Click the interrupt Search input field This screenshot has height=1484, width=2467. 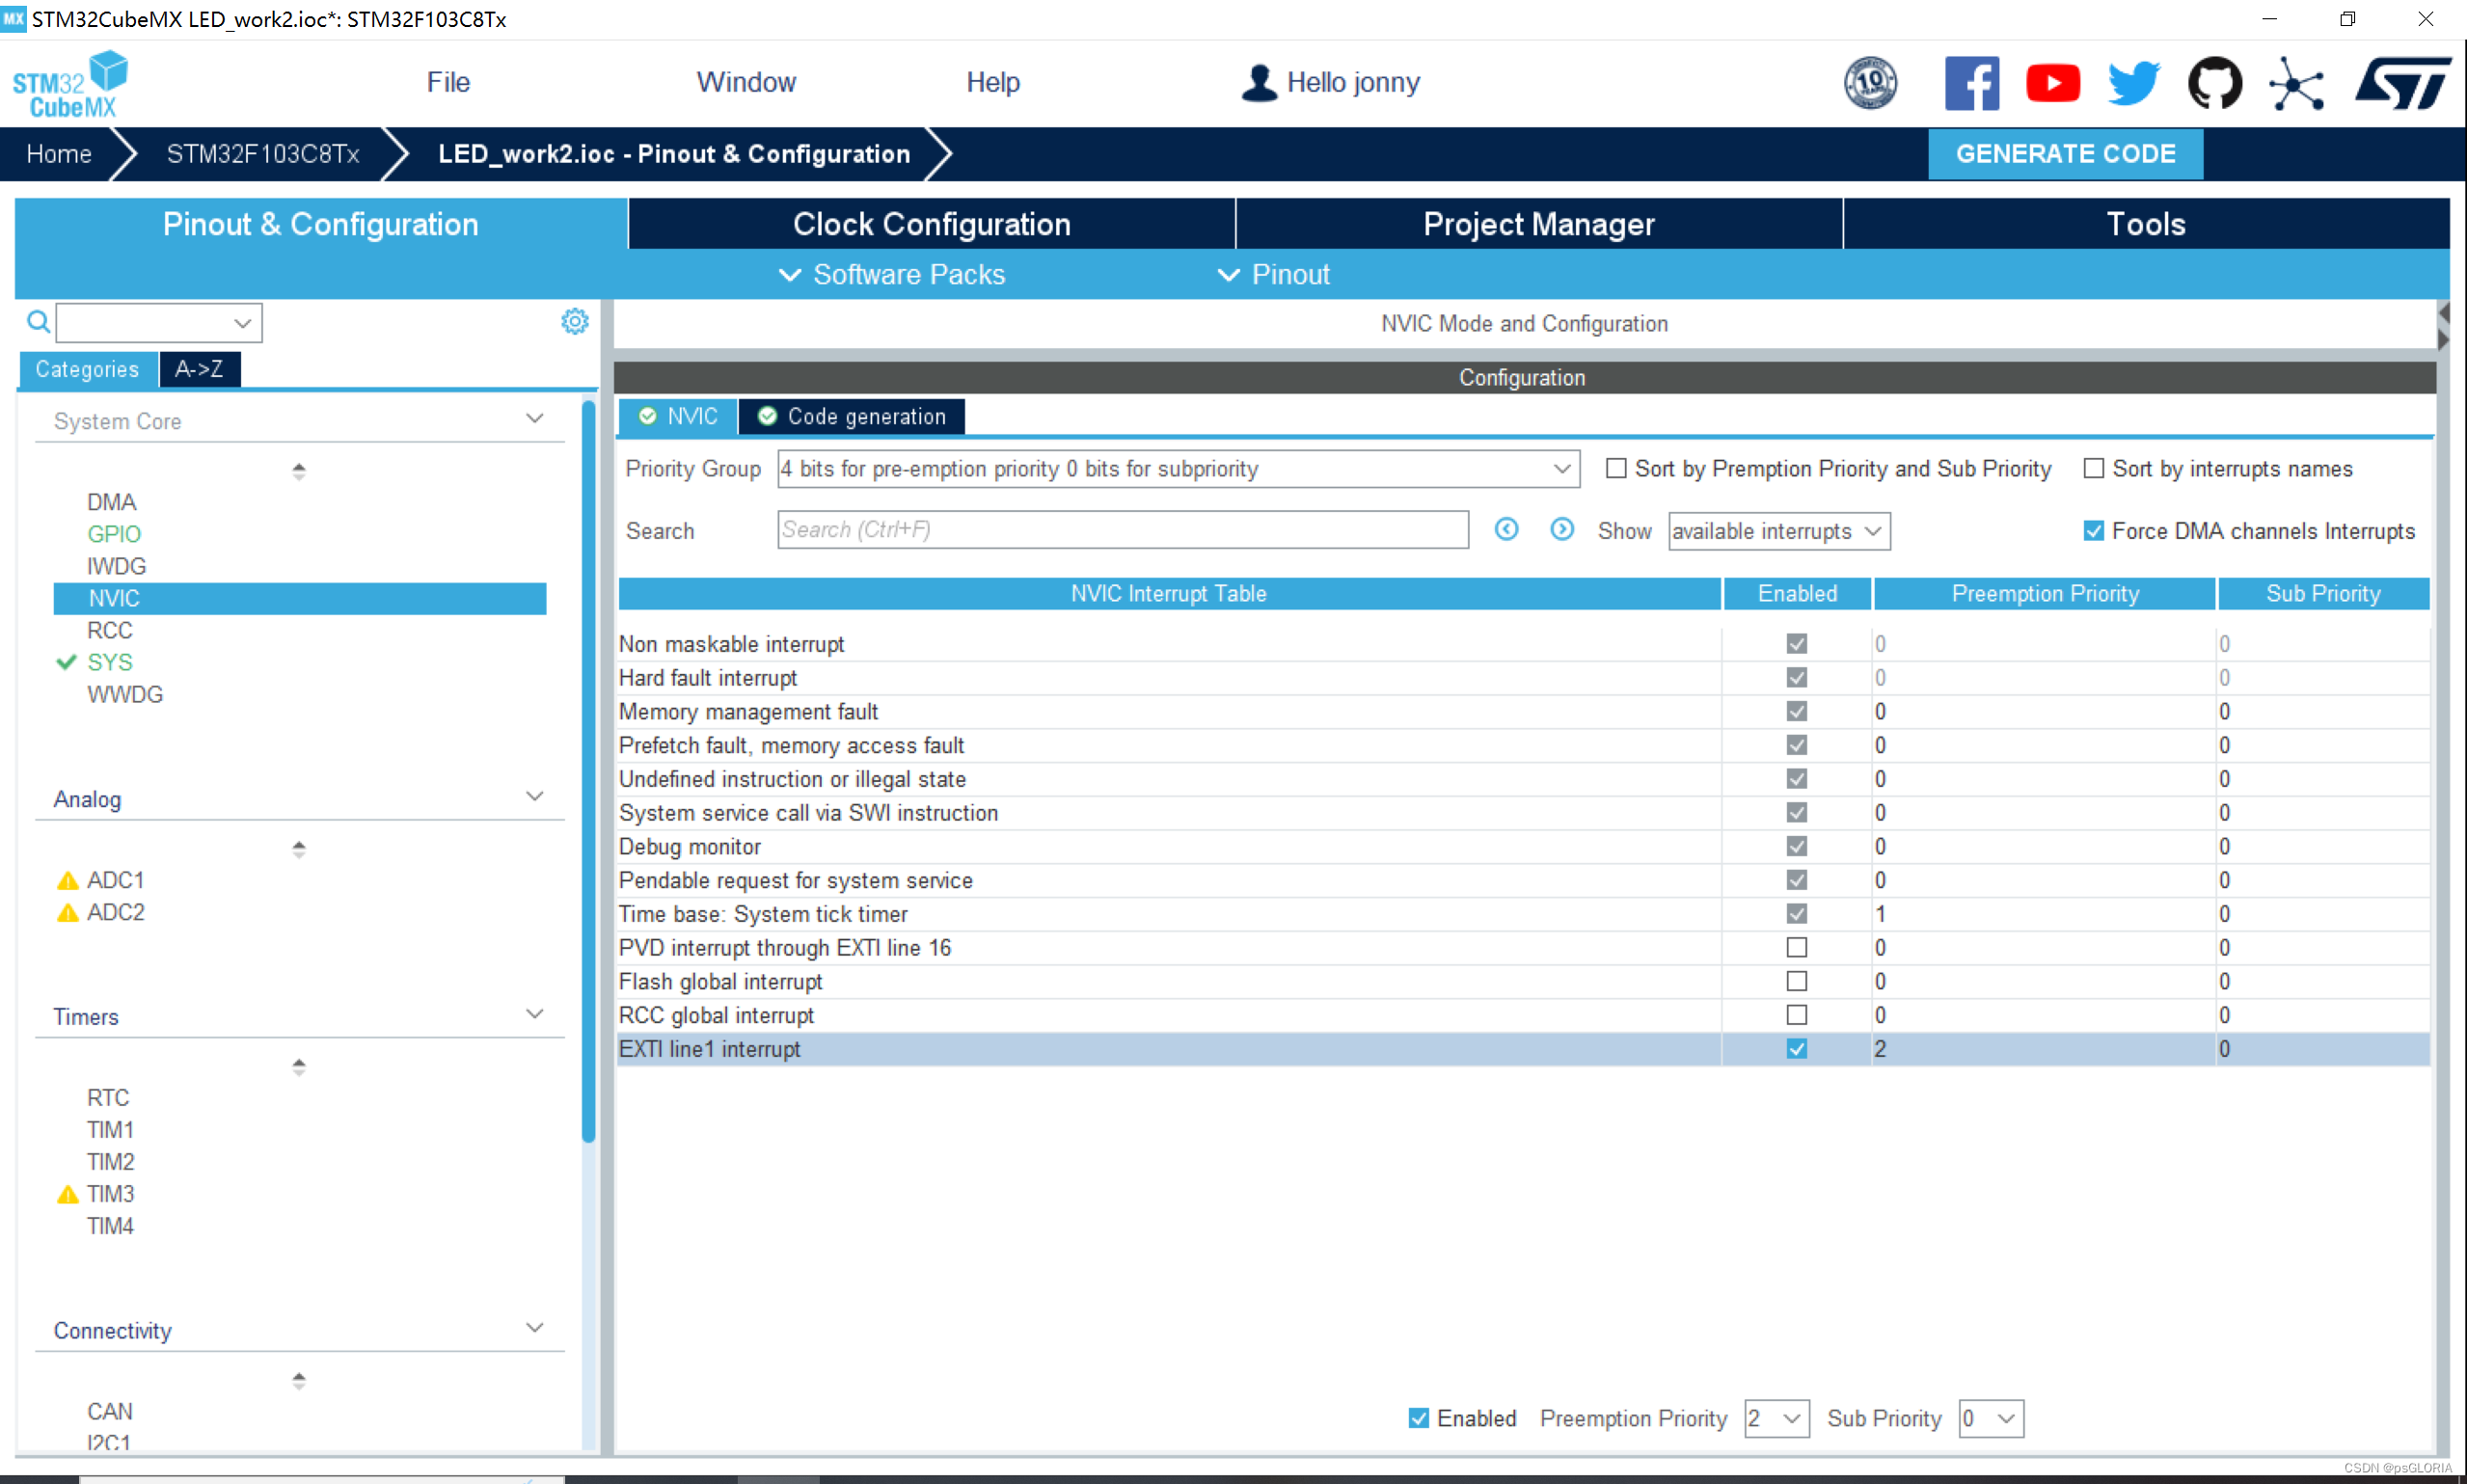point(1123,530)
